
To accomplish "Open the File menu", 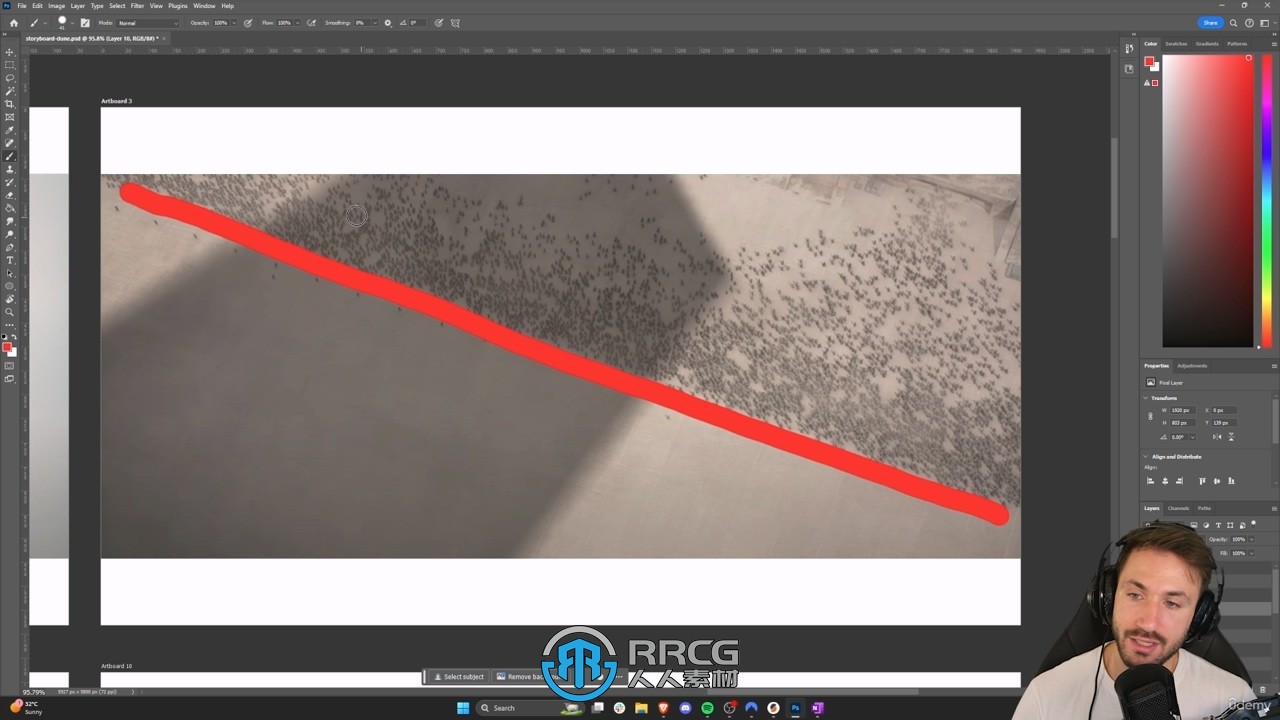I will click(22, 6).
